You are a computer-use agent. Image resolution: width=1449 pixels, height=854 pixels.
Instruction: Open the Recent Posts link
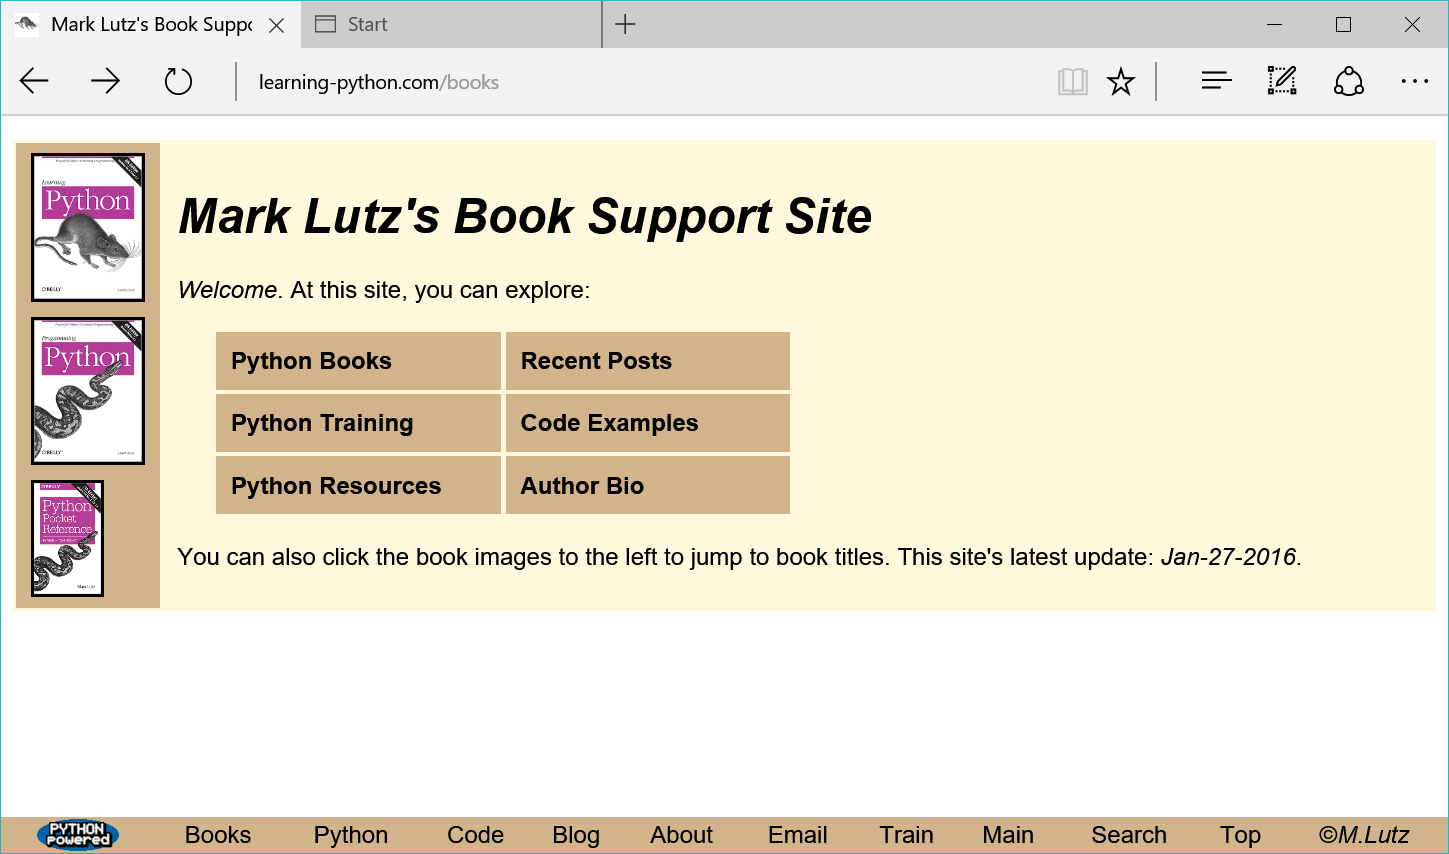click(x=648, y=361)
